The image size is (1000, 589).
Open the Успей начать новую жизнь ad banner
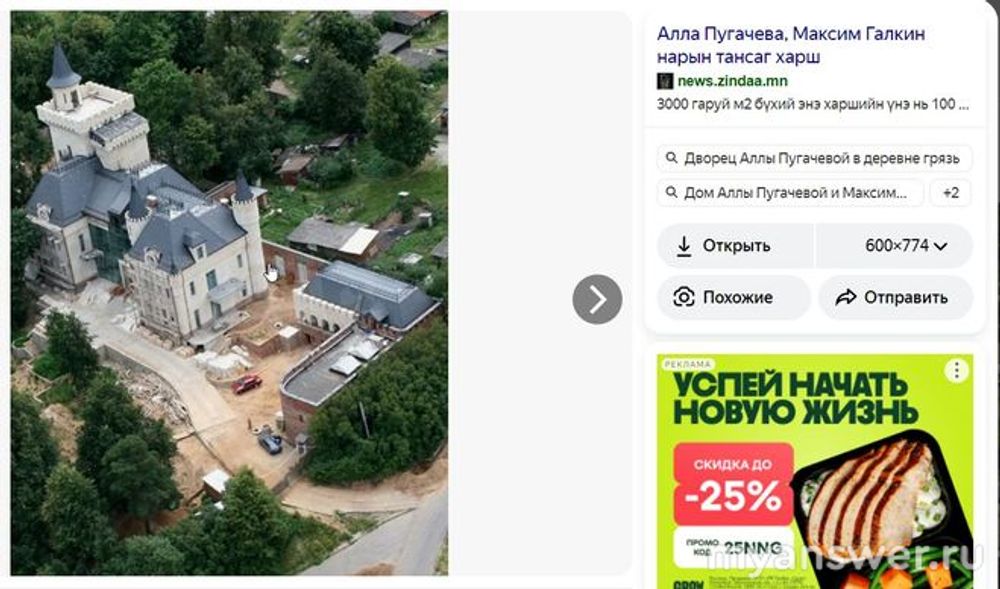pyautogui.click(x=815, y=471)
